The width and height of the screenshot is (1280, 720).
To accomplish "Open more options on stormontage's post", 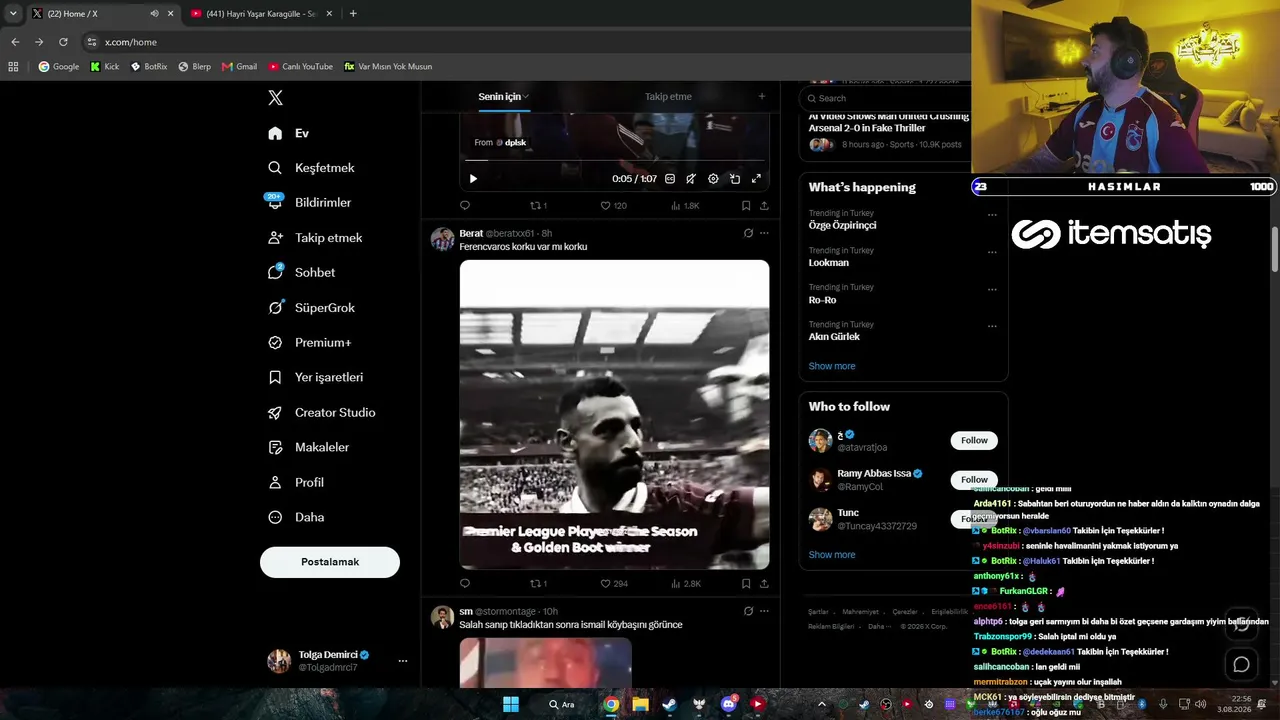I will 764,611.
